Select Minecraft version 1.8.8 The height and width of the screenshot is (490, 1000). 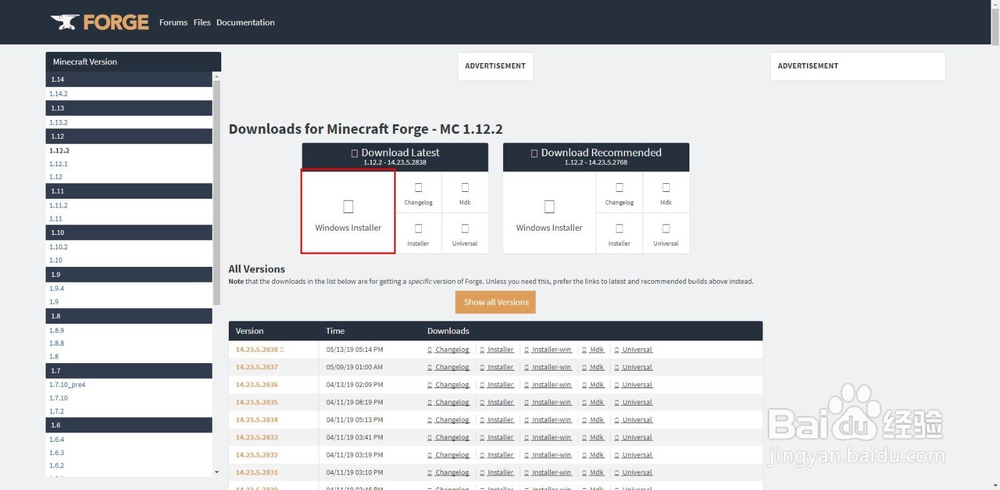(57, 343)
